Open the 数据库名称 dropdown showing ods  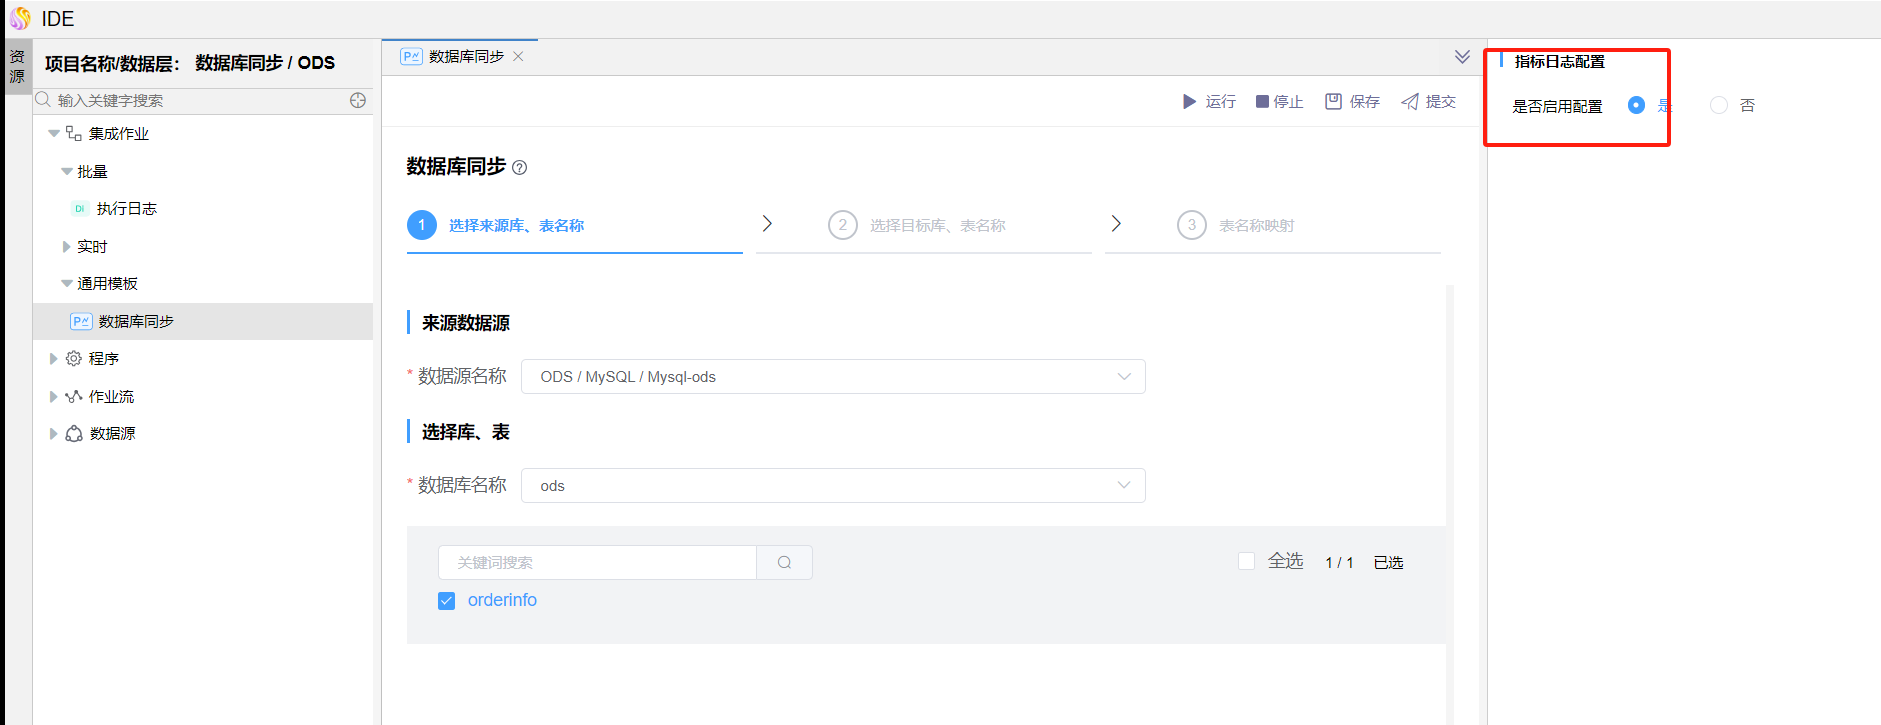point(832,486)
